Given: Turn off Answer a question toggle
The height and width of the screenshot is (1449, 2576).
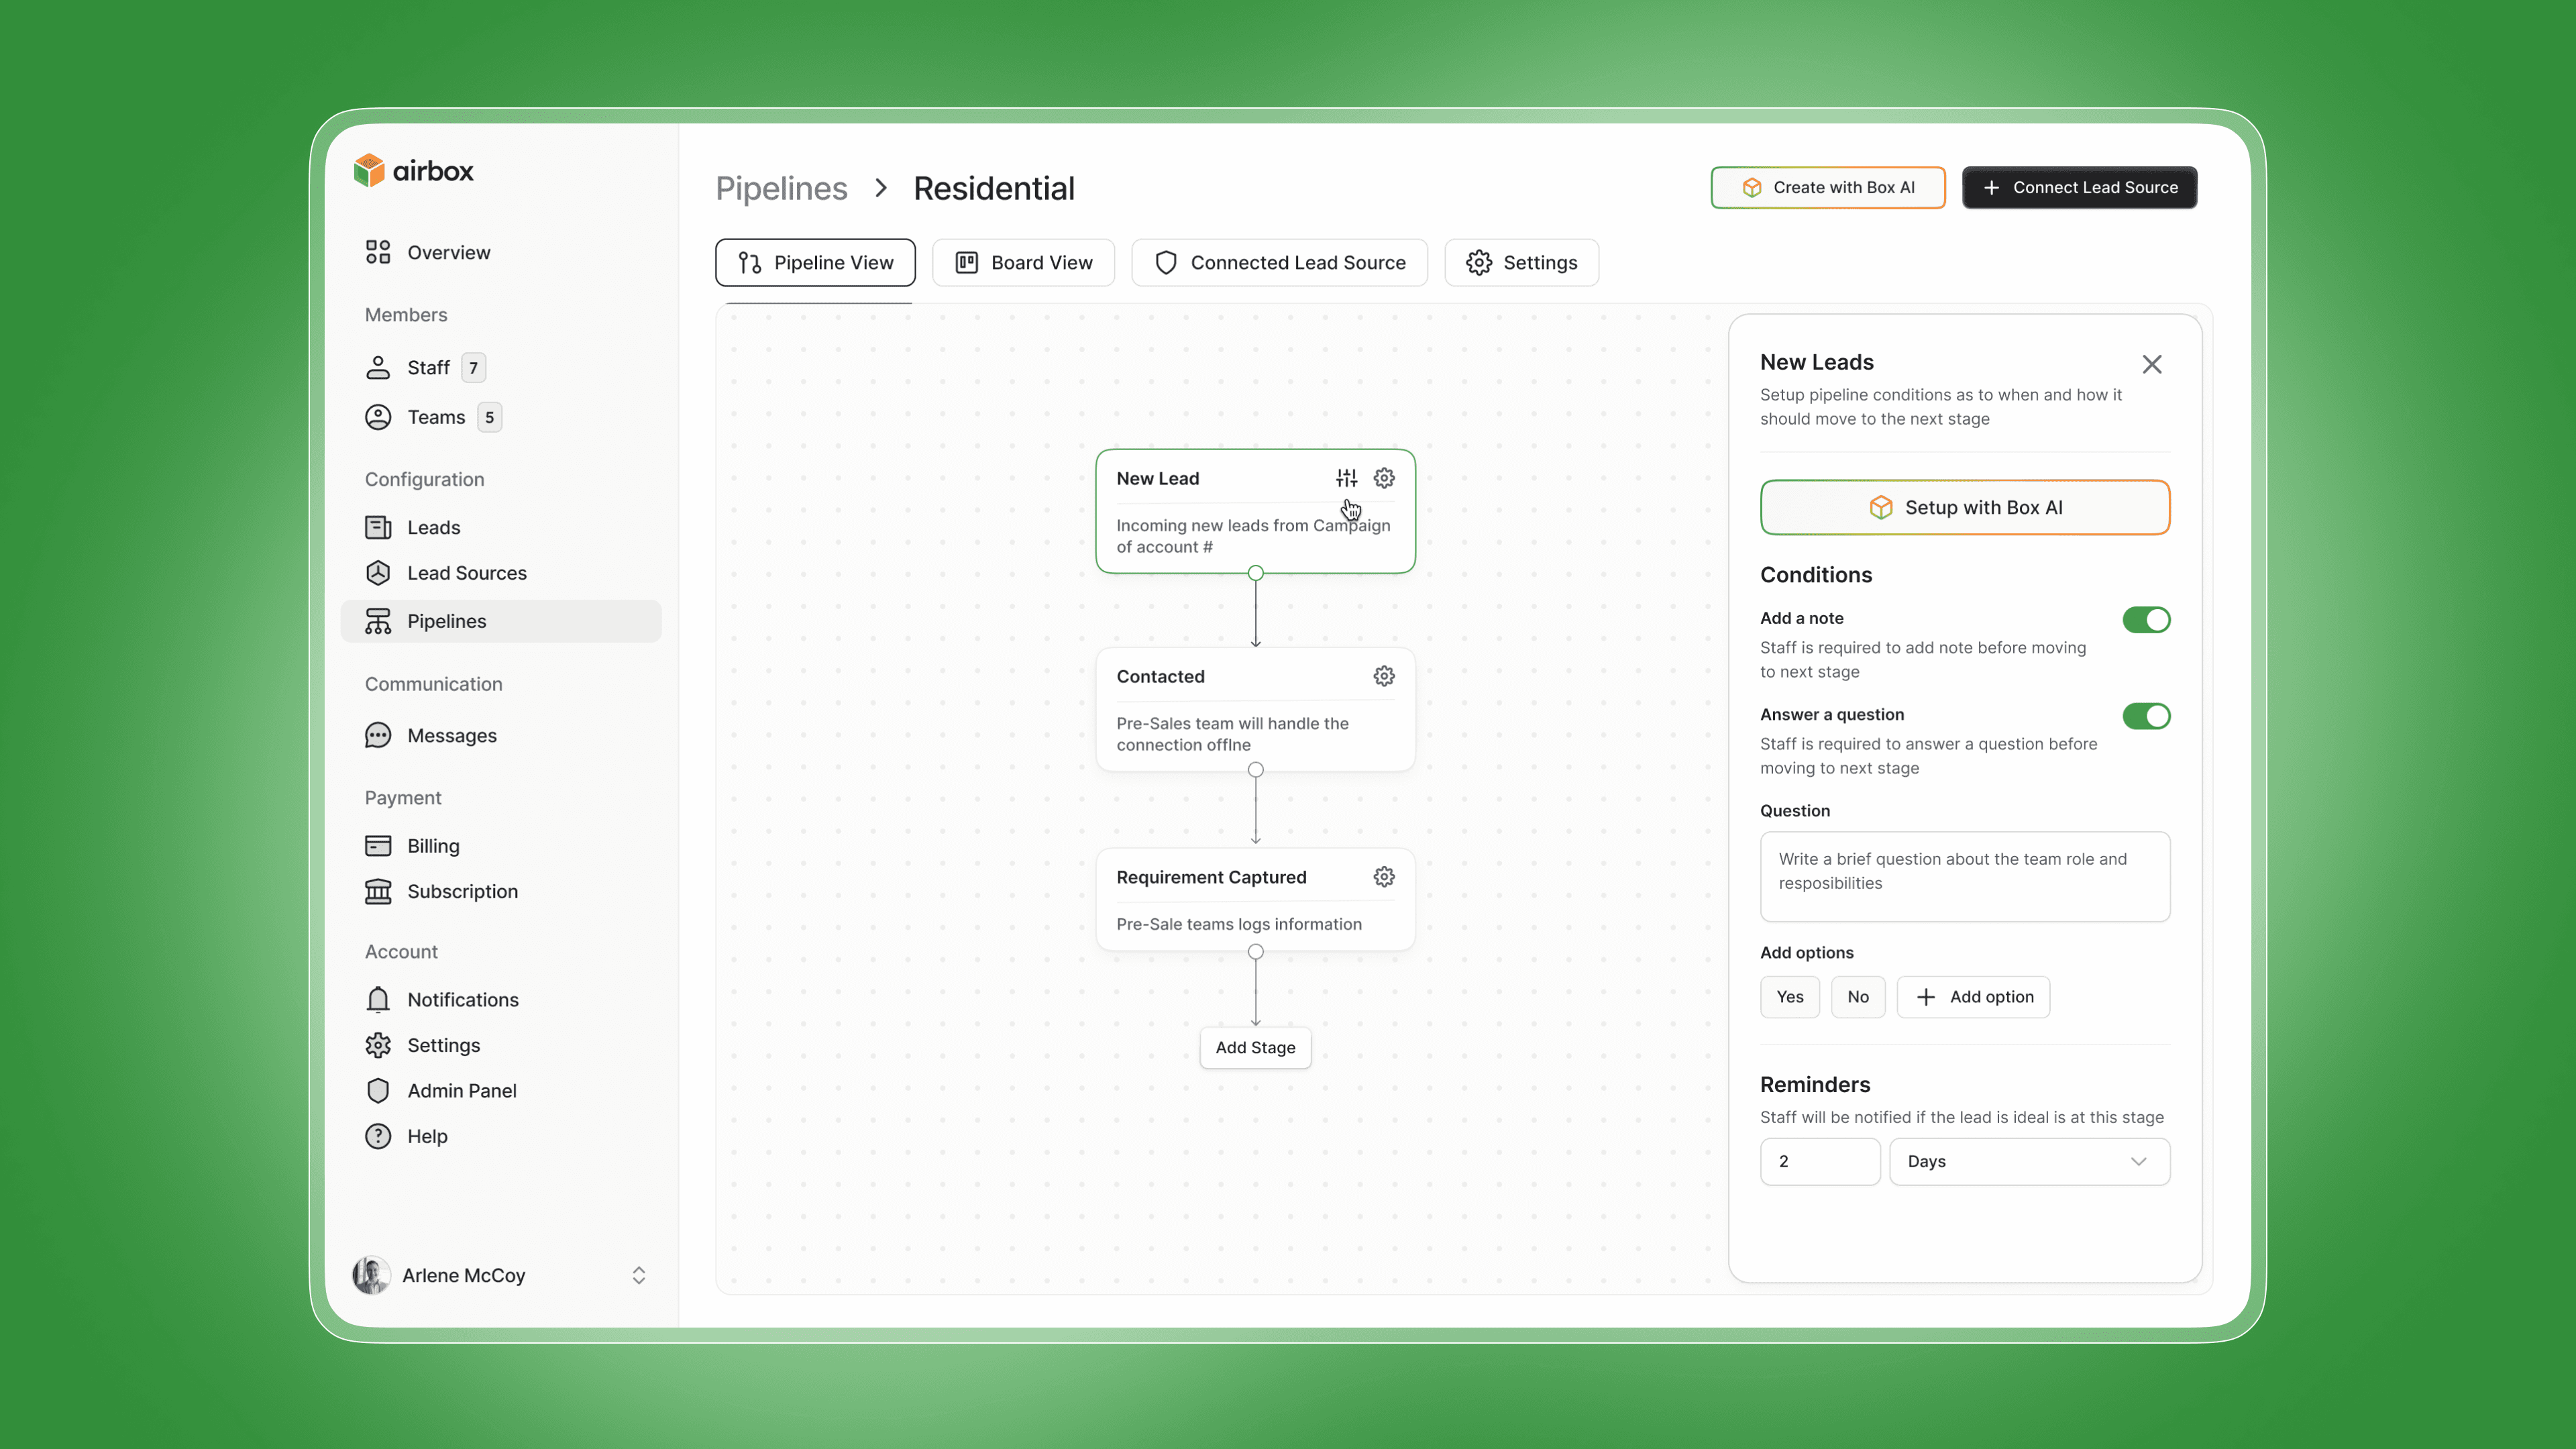Looking at the screenshot, I should (x=2146, y=716).
